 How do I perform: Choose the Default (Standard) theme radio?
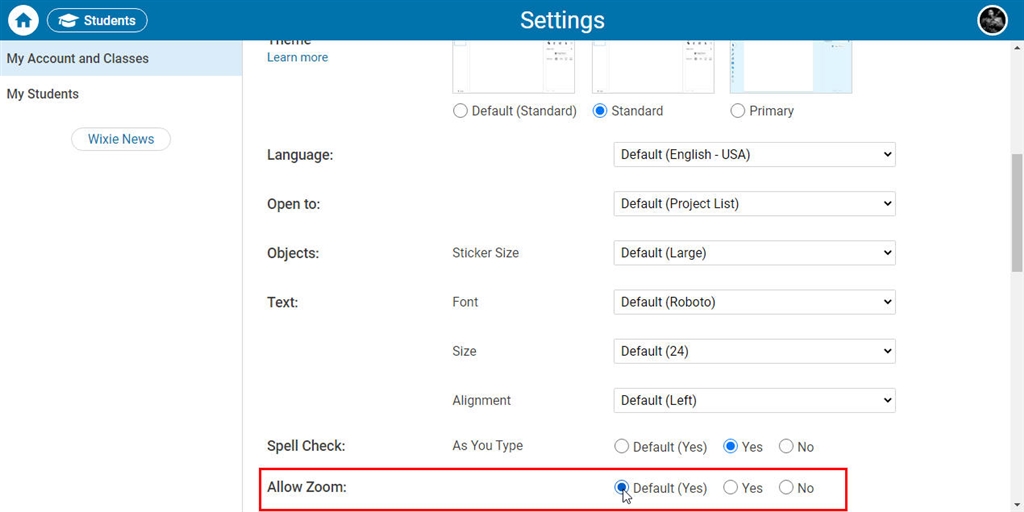(460, 111)
